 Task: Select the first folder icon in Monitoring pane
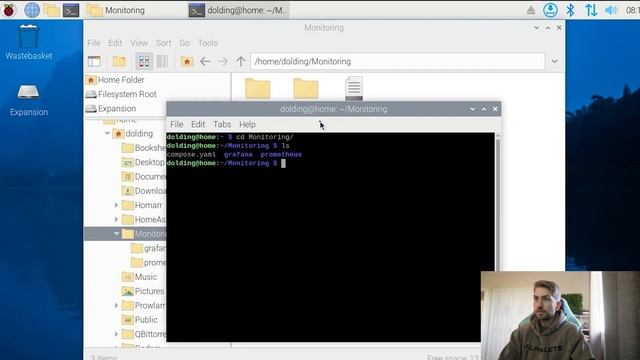pos(258,88)
